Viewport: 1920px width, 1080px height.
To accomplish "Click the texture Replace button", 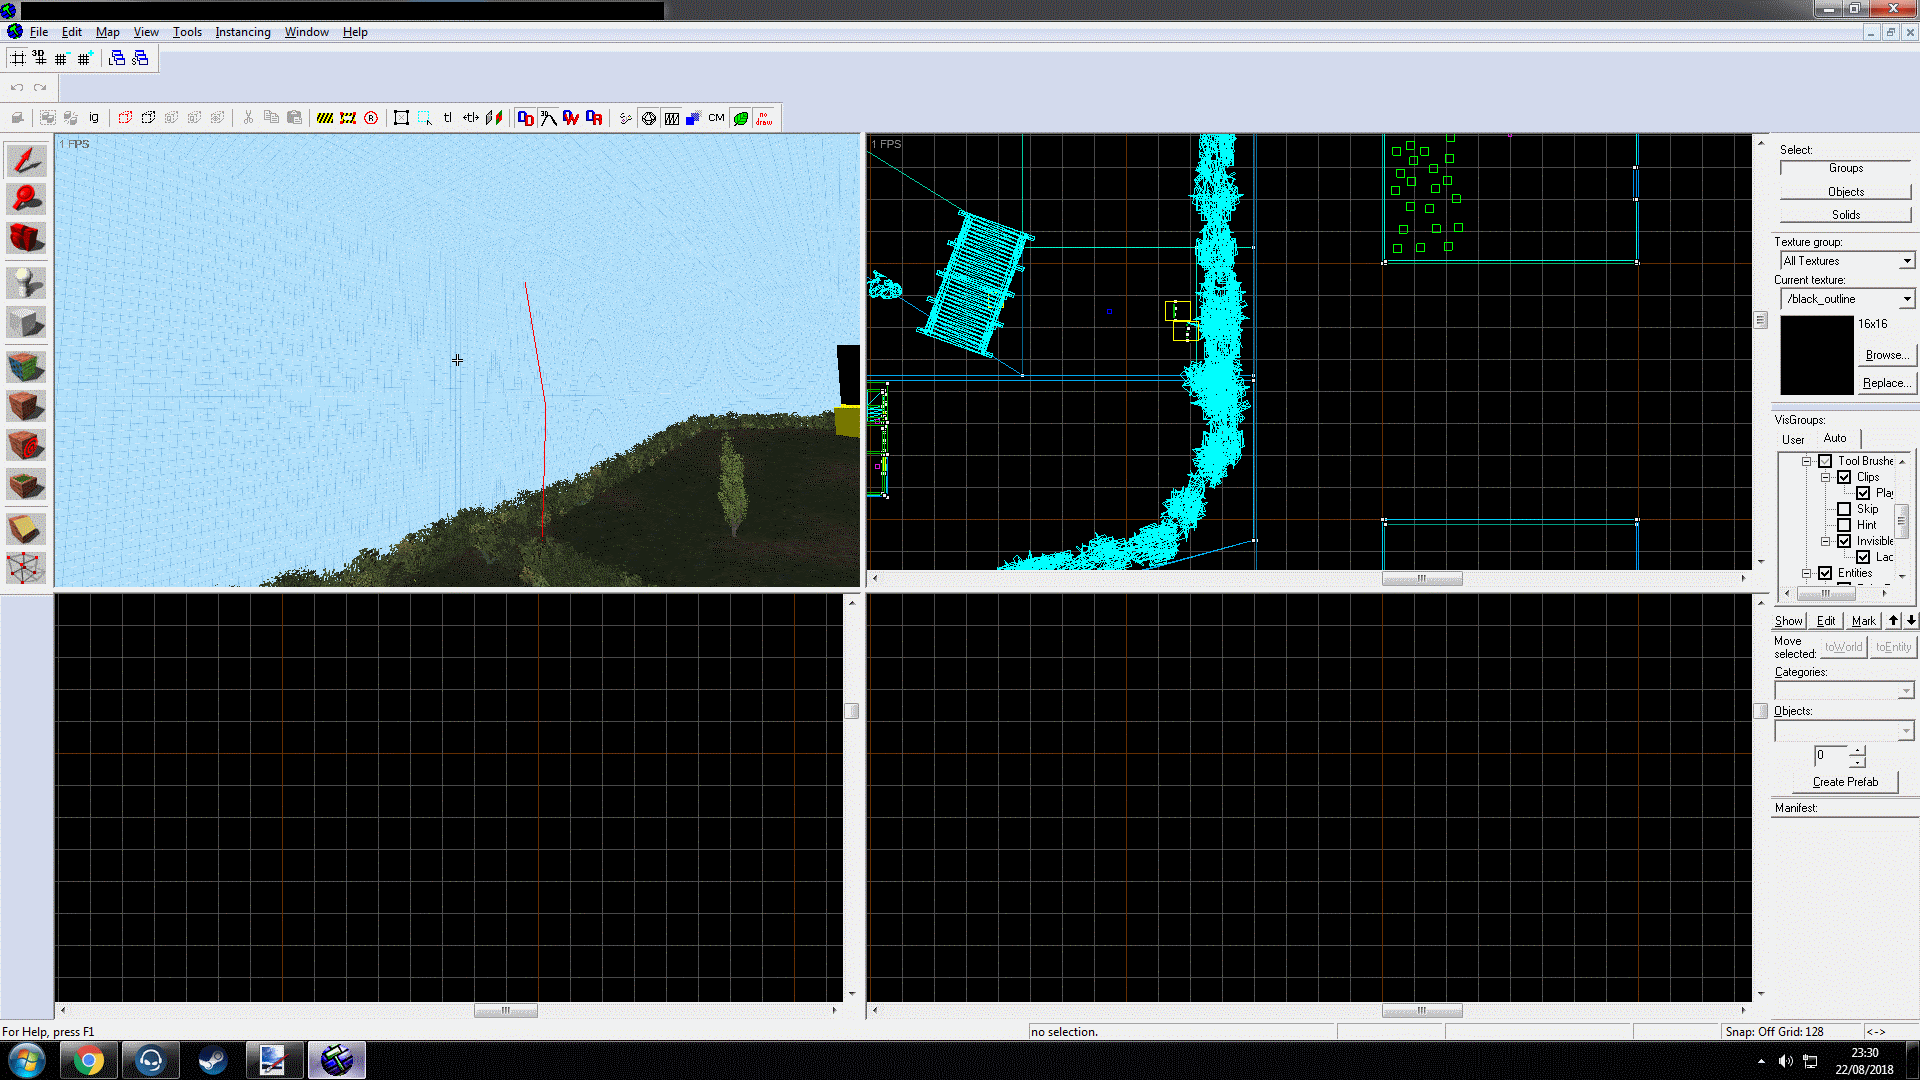I will pos(1887,383).
